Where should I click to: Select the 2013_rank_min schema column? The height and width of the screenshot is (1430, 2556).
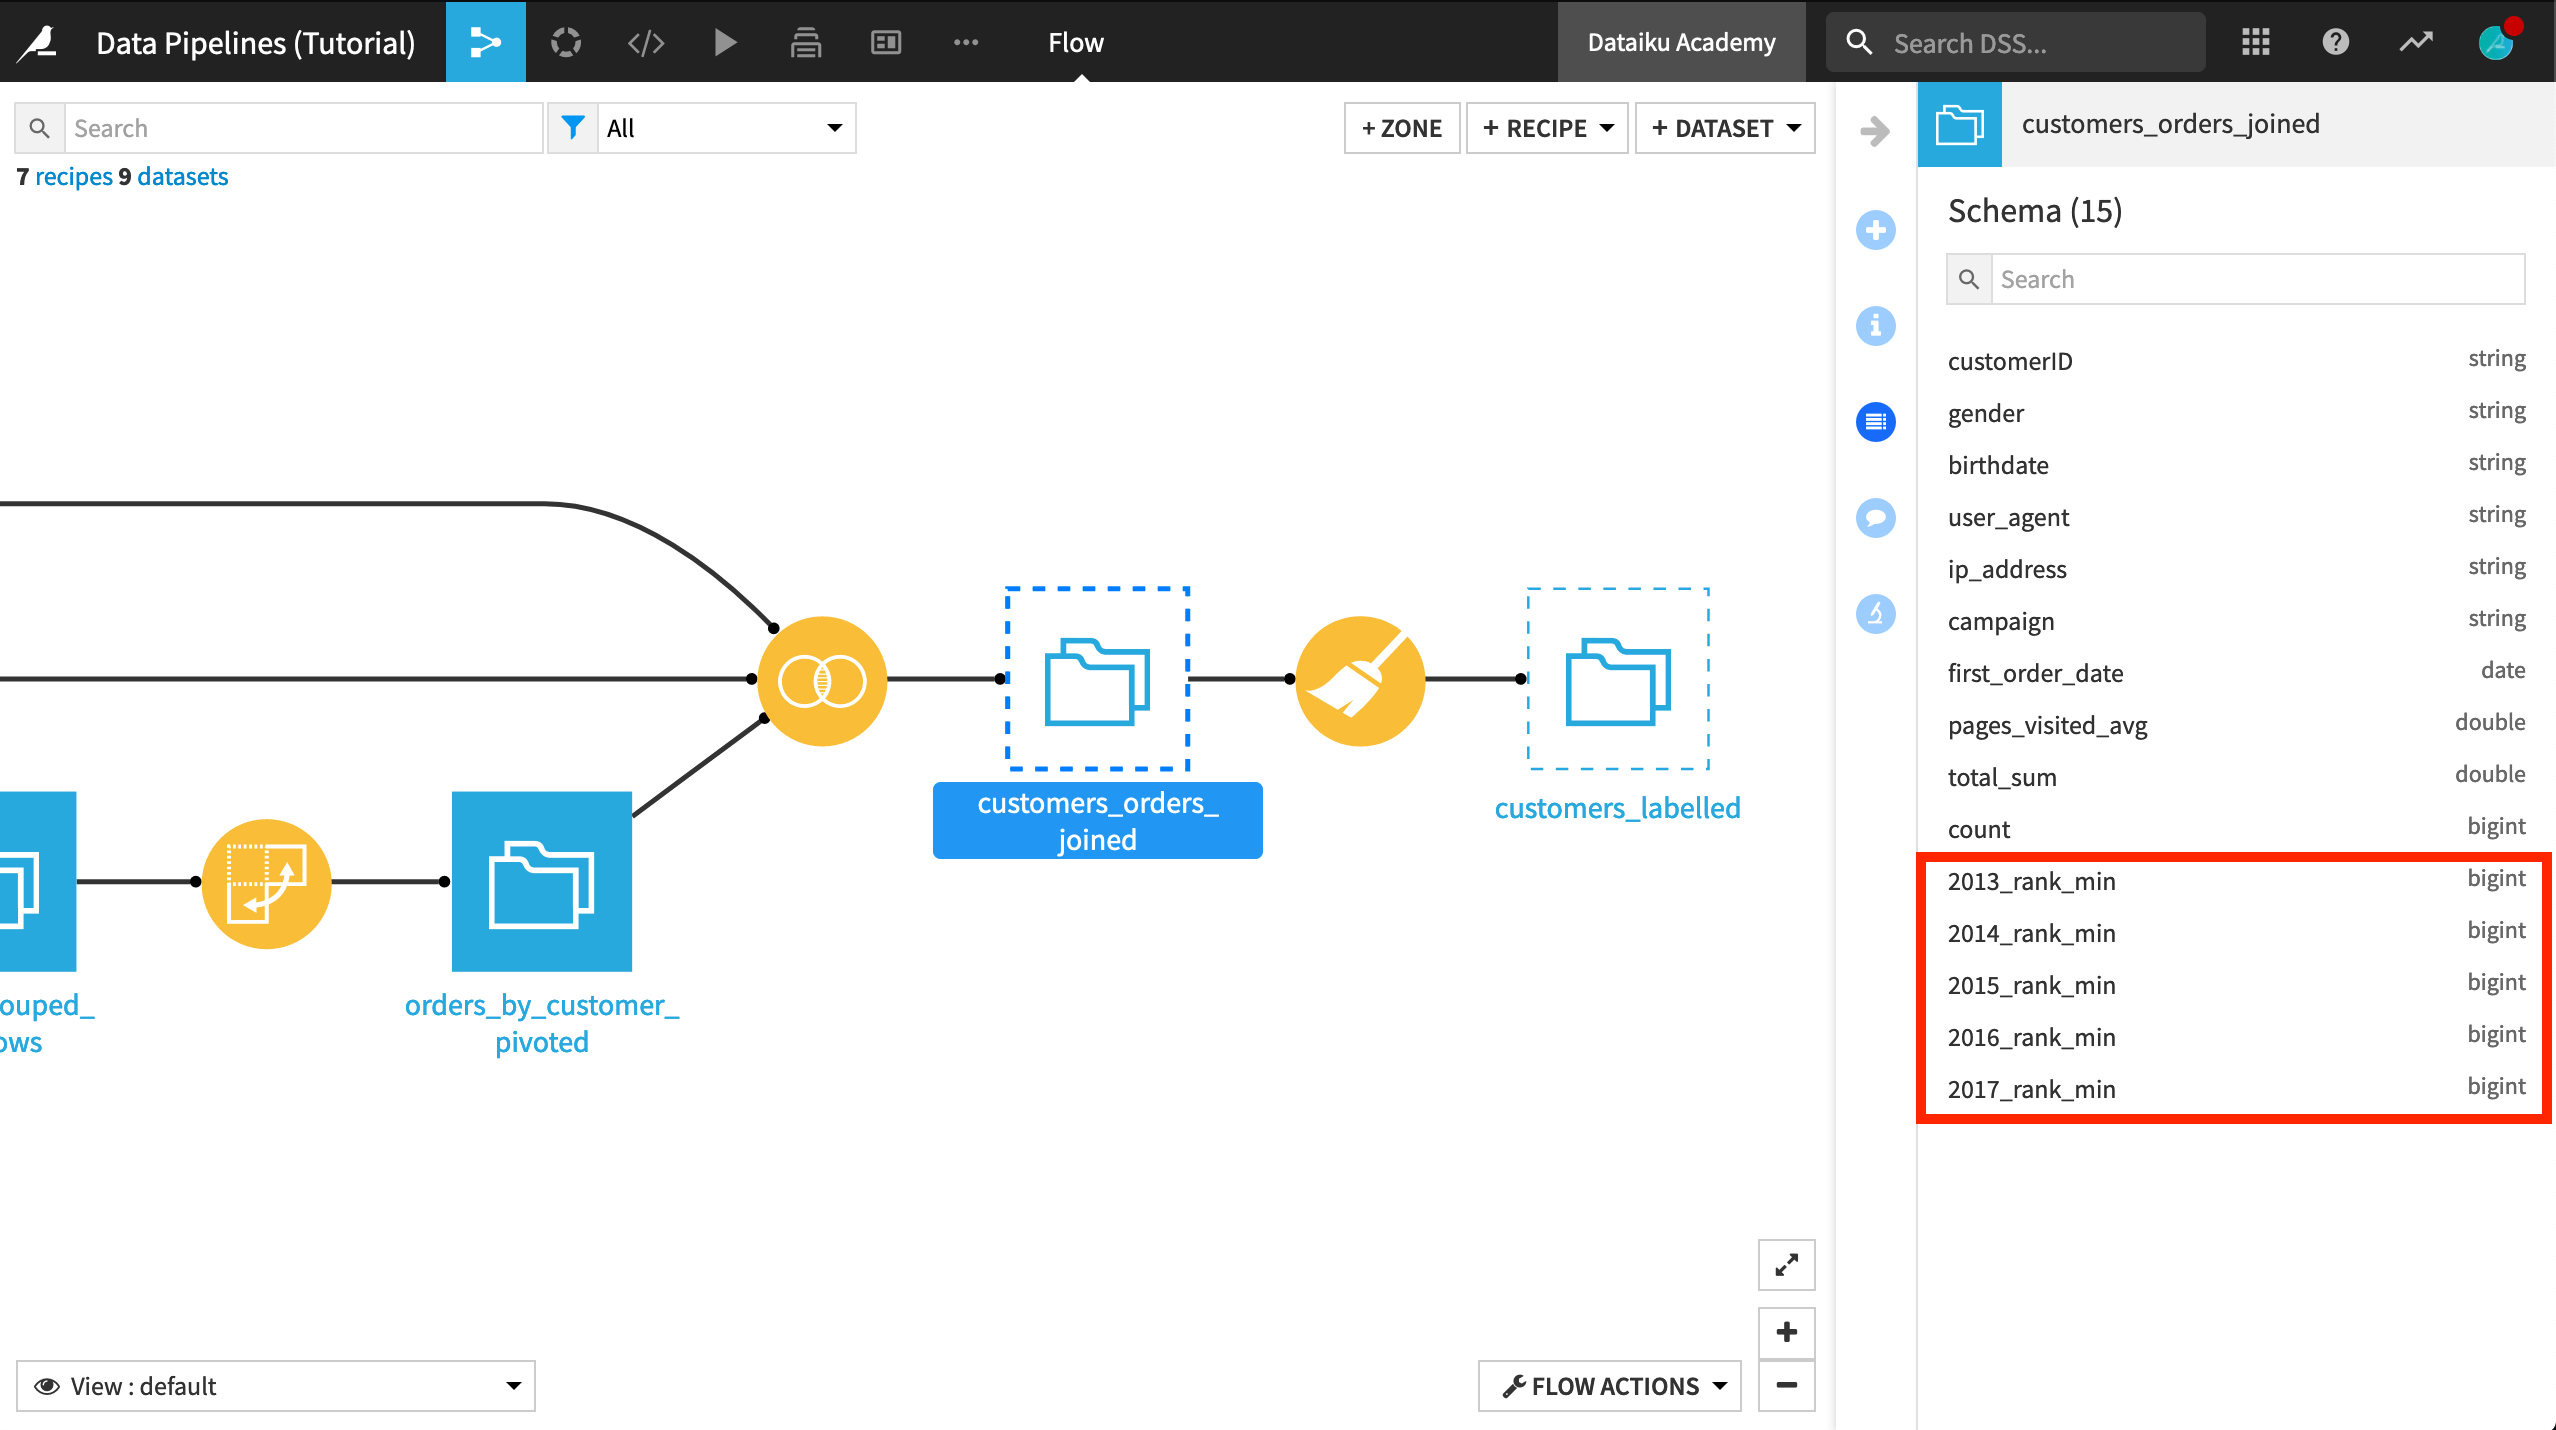[2237, 881]
